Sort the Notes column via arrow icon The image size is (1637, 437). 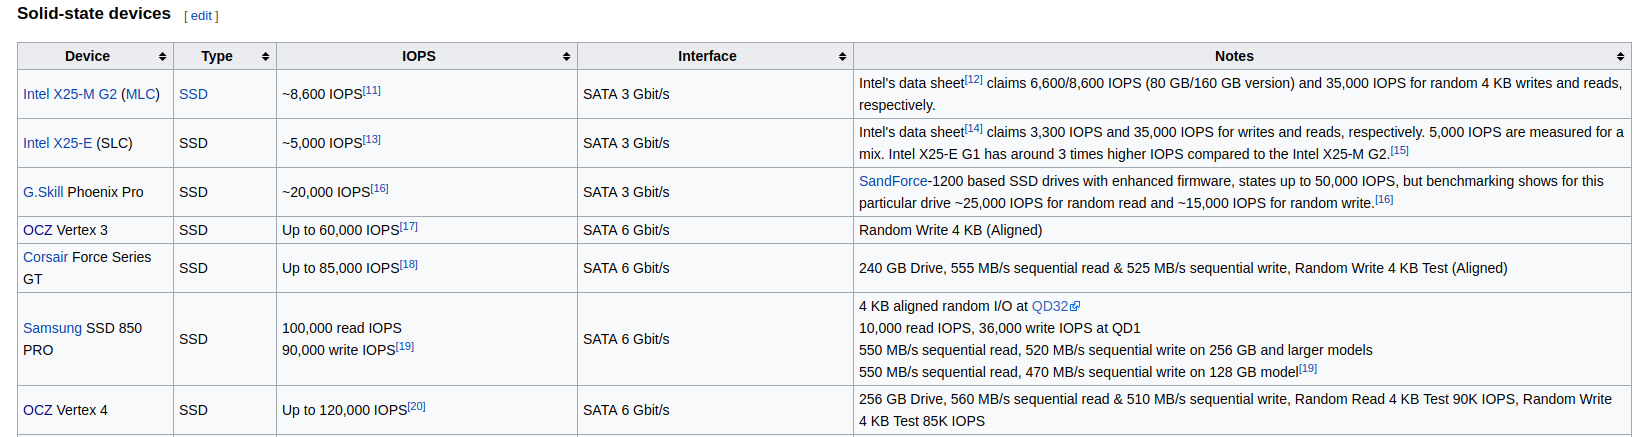click(x=1620, y=57)
